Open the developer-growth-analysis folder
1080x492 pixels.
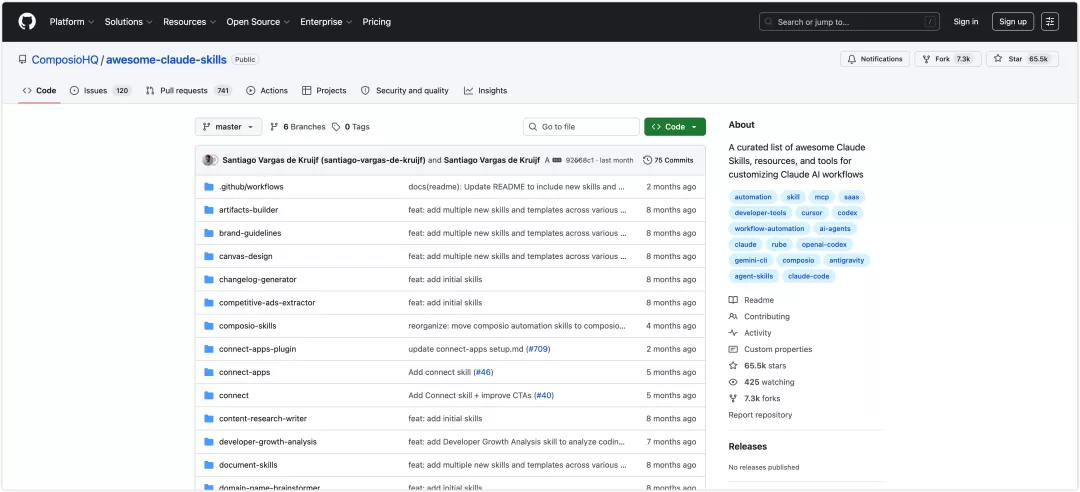(x=268, y=442)
